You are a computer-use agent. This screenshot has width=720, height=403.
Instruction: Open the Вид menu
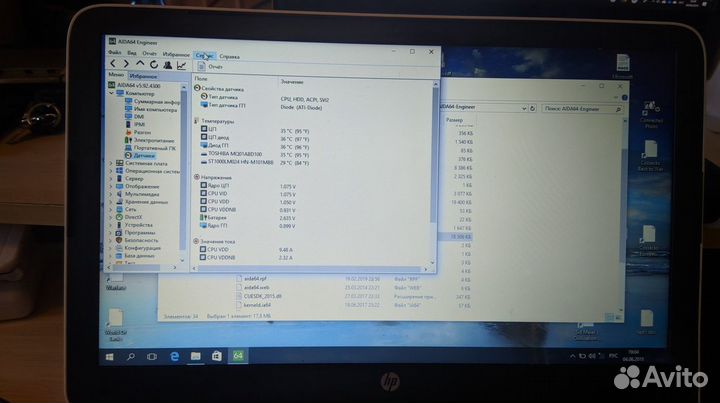(x=132, y=53)
